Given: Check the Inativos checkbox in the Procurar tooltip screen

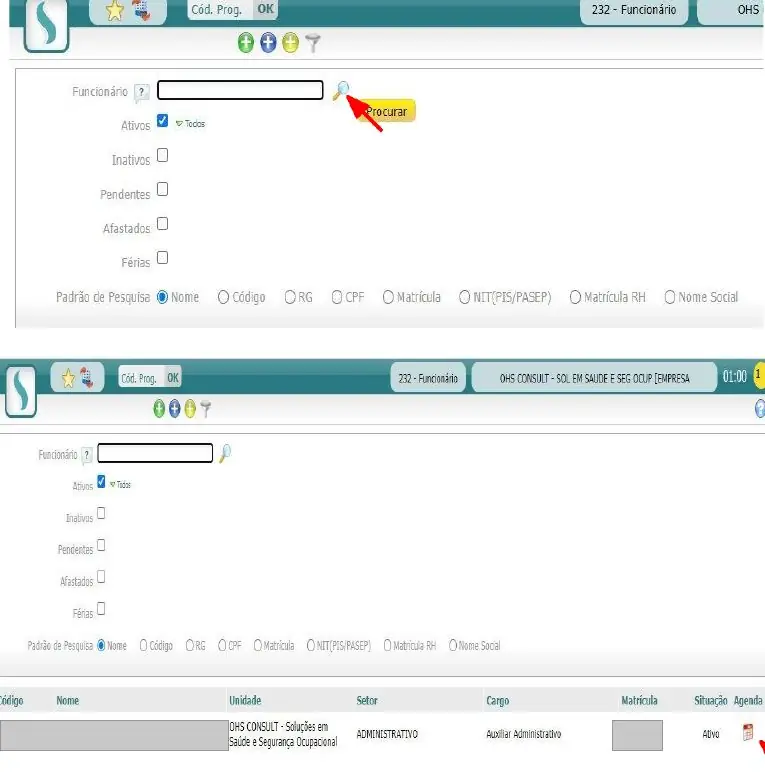Looking at the screenshot, I should (x=162, y=155).
